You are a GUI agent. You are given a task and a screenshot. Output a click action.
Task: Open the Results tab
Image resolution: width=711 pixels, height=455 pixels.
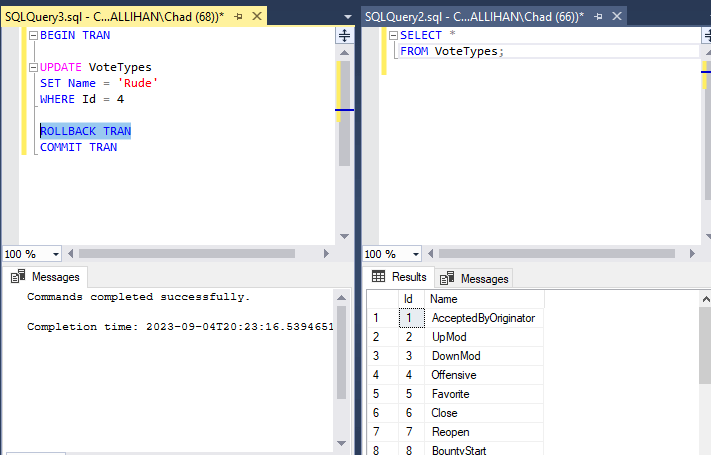(x=400, y=277)
